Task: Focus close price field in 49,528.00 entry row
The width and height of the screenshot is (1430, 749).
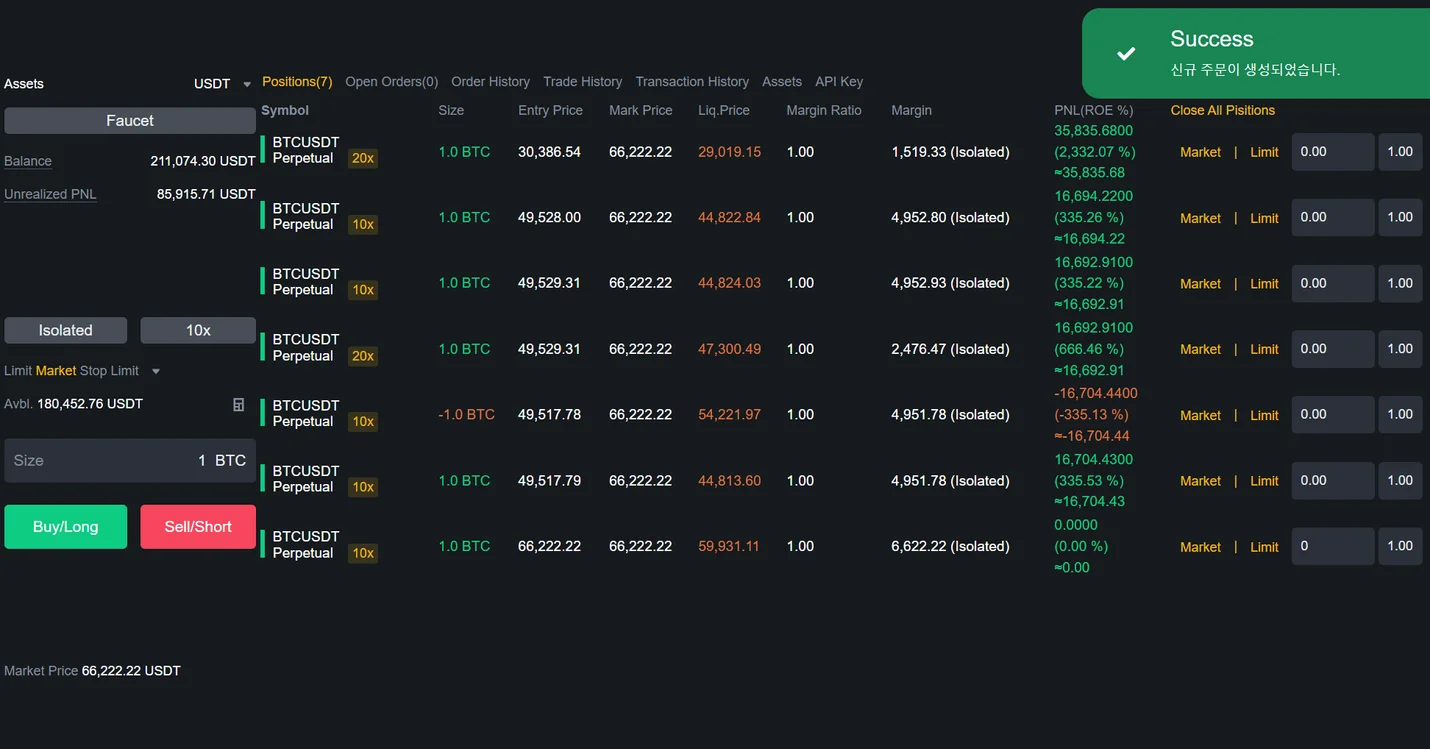Action: point(1333,218)
